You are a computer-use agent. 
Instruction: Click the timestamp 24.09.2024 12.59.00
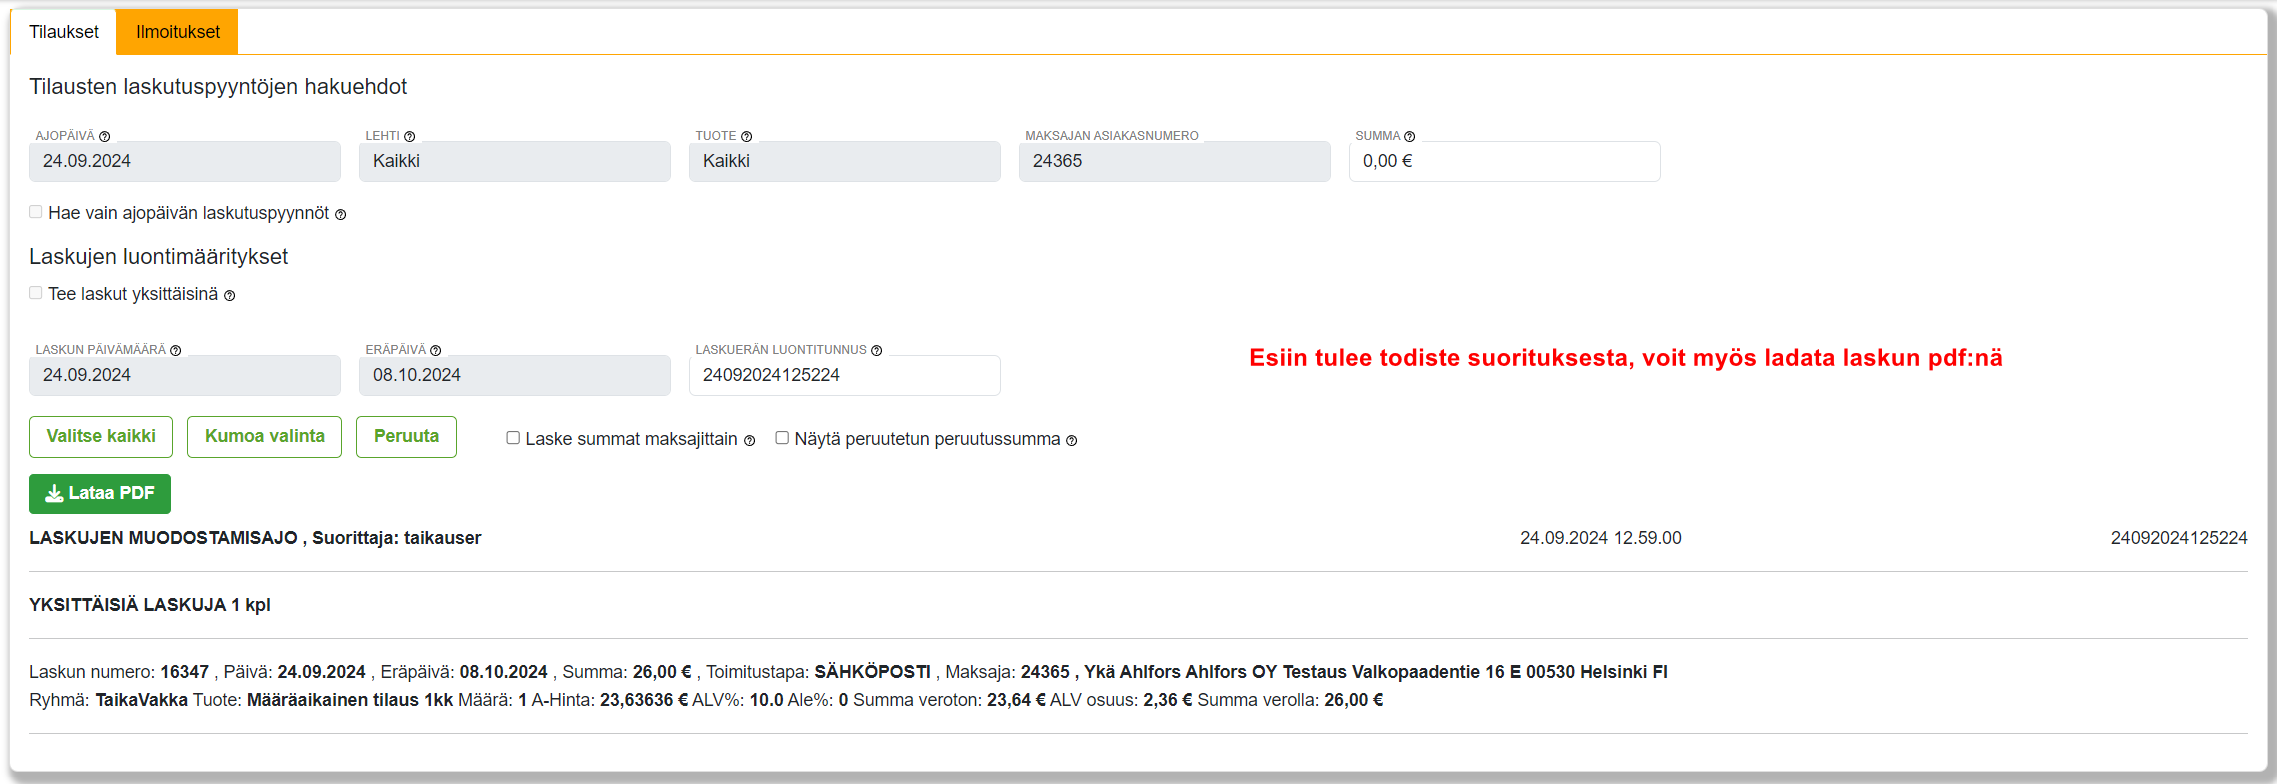1600,538
